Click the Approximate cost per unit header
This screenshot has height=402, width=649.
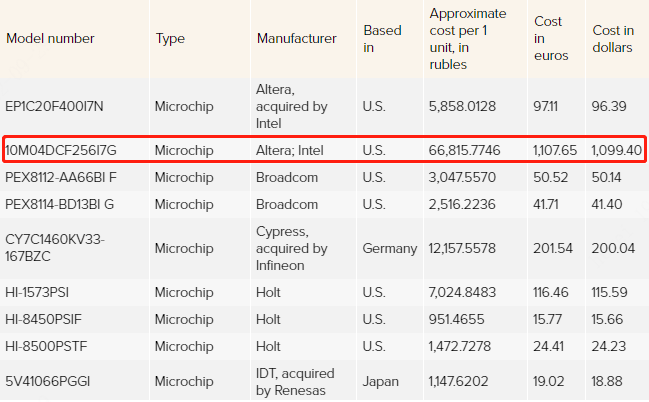(x=468, y=39)
